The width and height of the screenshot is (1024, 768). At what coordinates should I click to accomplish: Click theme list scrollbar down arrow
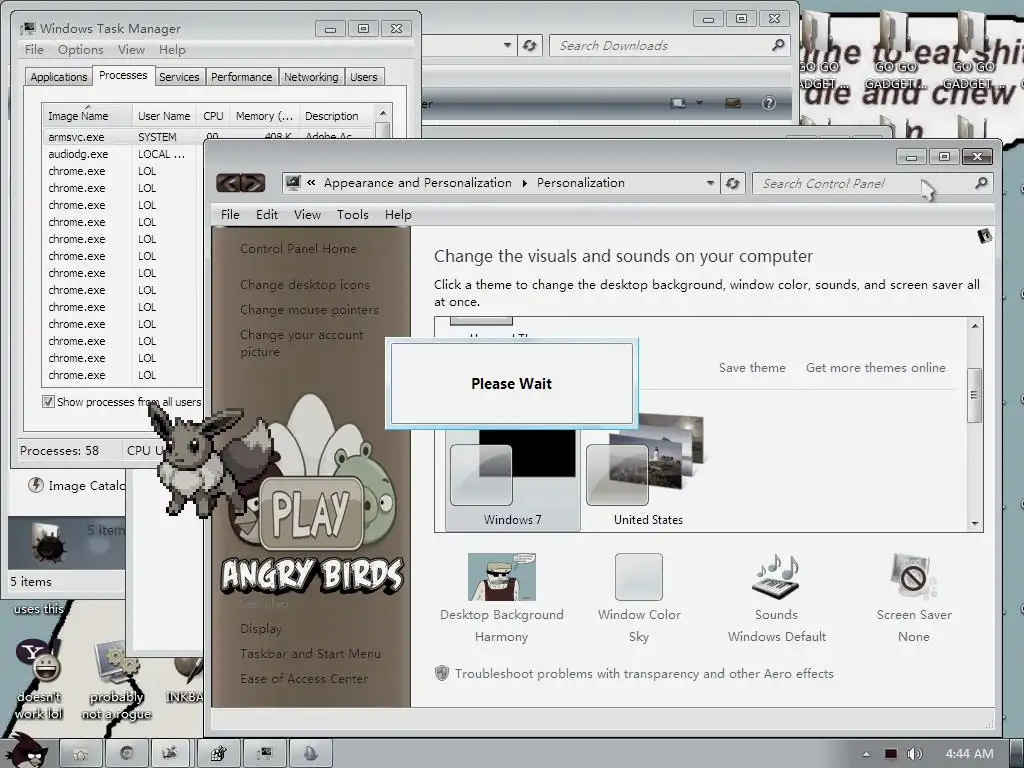click(x=975, y=523)
